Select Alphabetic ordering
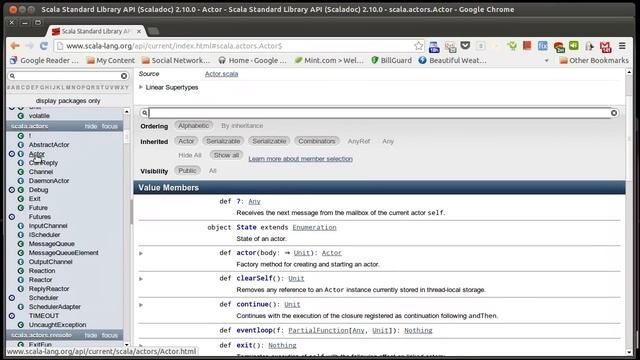The width and height of the screenshot is (640, 360). click(x=193, y=126)
